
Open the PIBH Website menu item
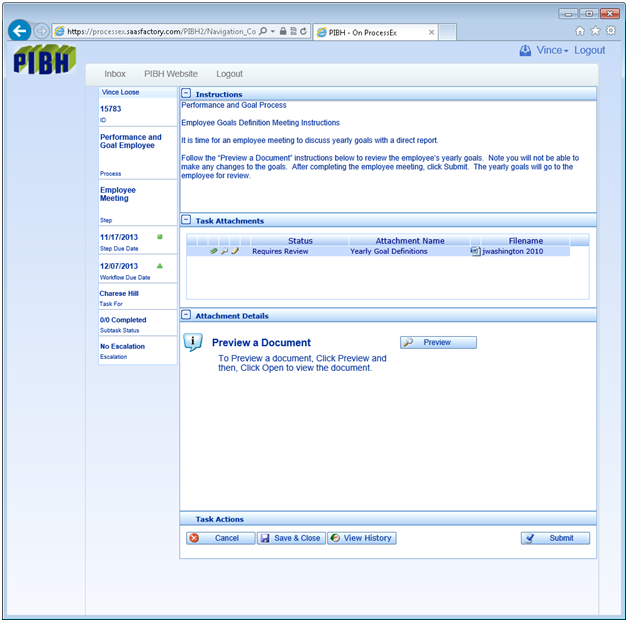171,74
